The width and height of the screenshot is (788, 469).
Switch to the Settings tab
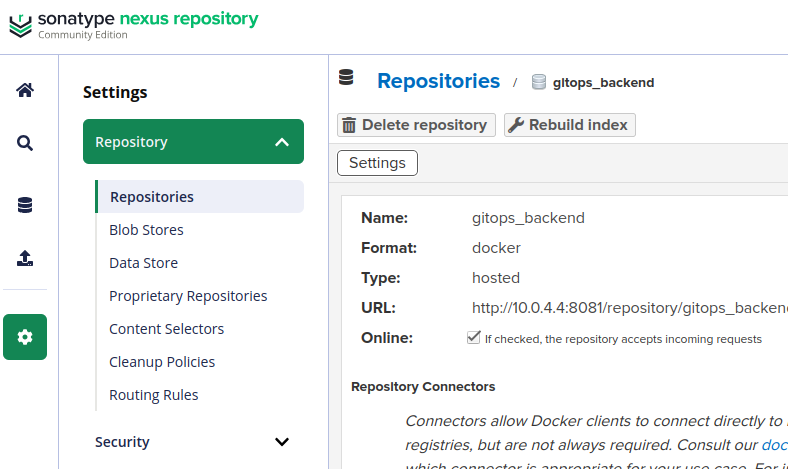pyautogui.click(x=377, y=163)
